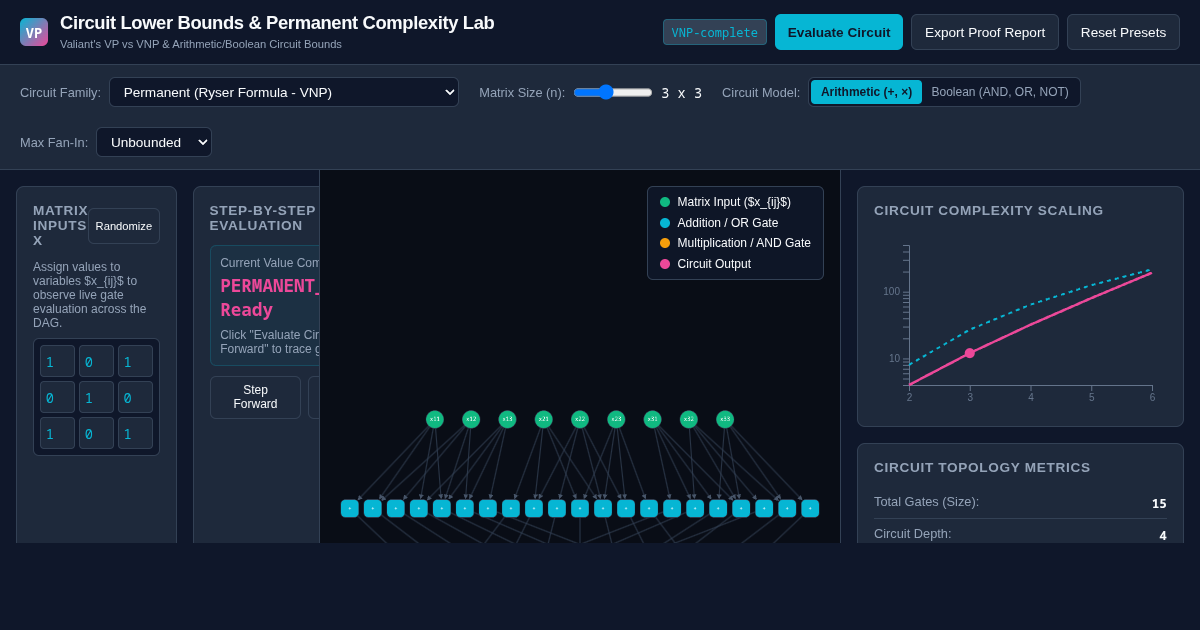Select the x23 matrix input node

(x=616, y=419)
